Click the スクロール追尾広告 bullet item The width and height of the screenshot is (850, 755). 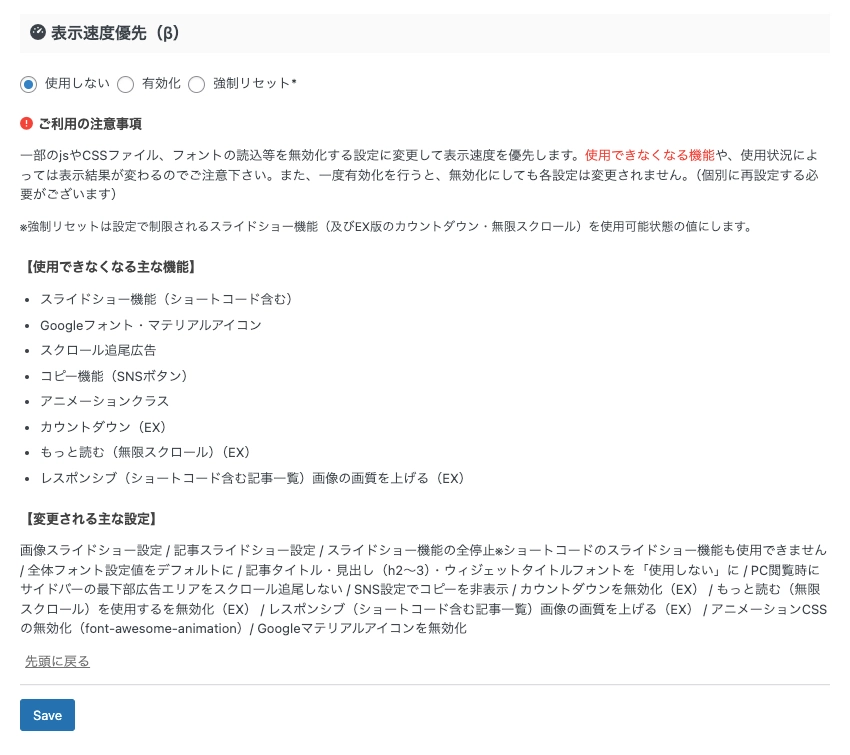pyautogui.click(x=98, y=350)
